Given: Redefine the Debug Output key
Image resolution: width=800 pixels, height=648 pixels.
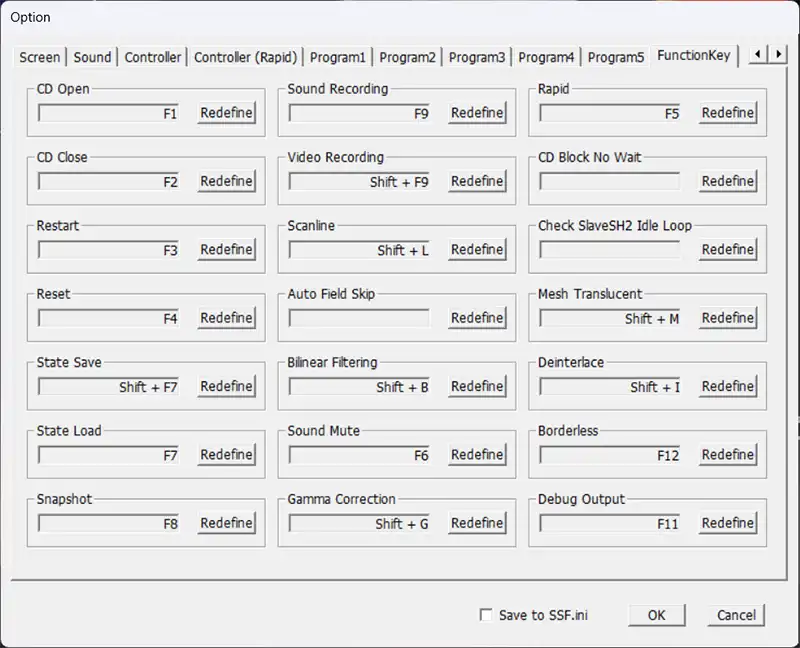Looking at the screenshot, I should click(x=727, y=523).
